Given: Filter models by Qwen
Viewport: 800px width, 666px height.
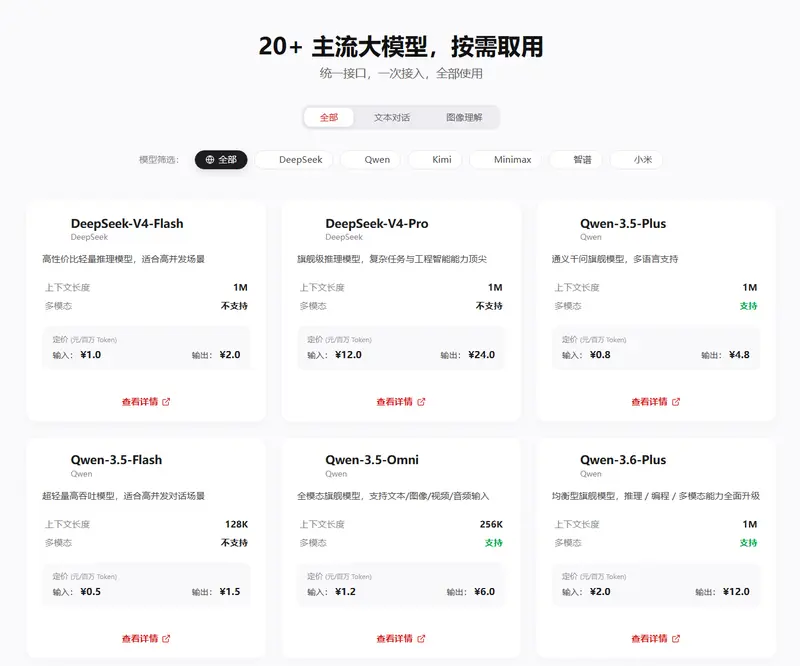Looking at the screenshot, I should click(370, 160).
